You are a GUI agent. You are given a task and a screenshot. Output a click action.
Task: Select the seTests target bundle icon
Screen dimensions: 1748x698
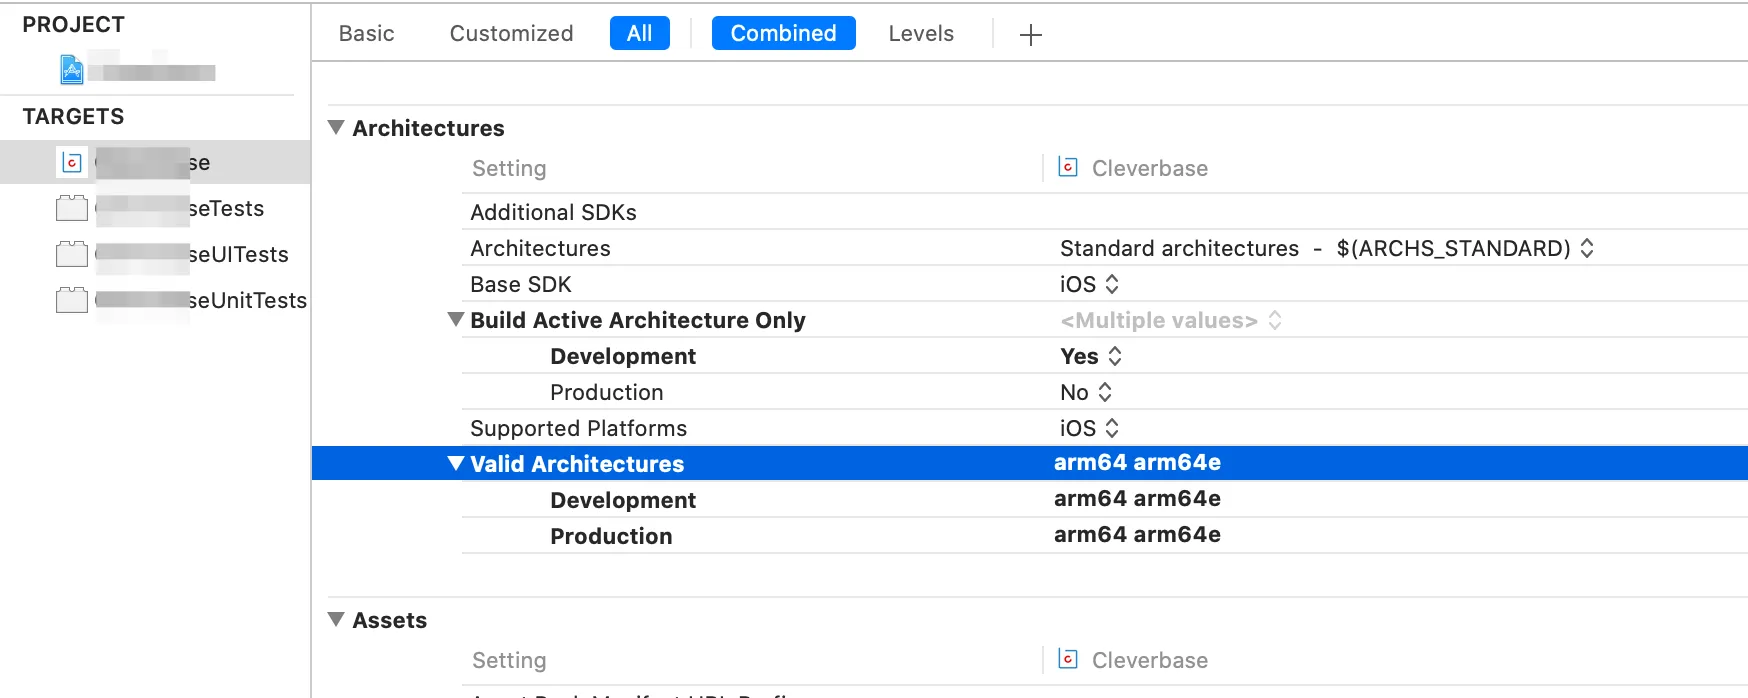[72, 208]
